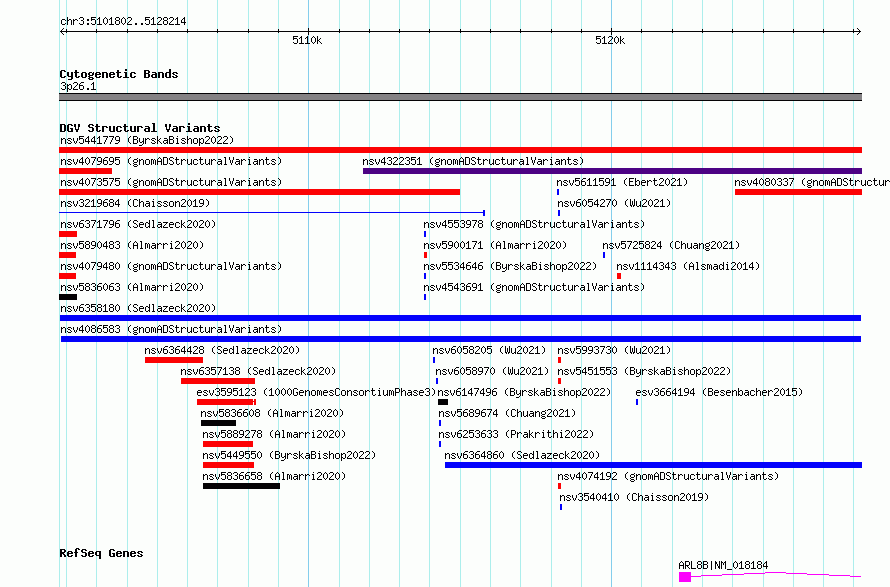Click nsv4553978 gnomAD variant label
This screenshot has height=587, width=890.
(534, 224)
